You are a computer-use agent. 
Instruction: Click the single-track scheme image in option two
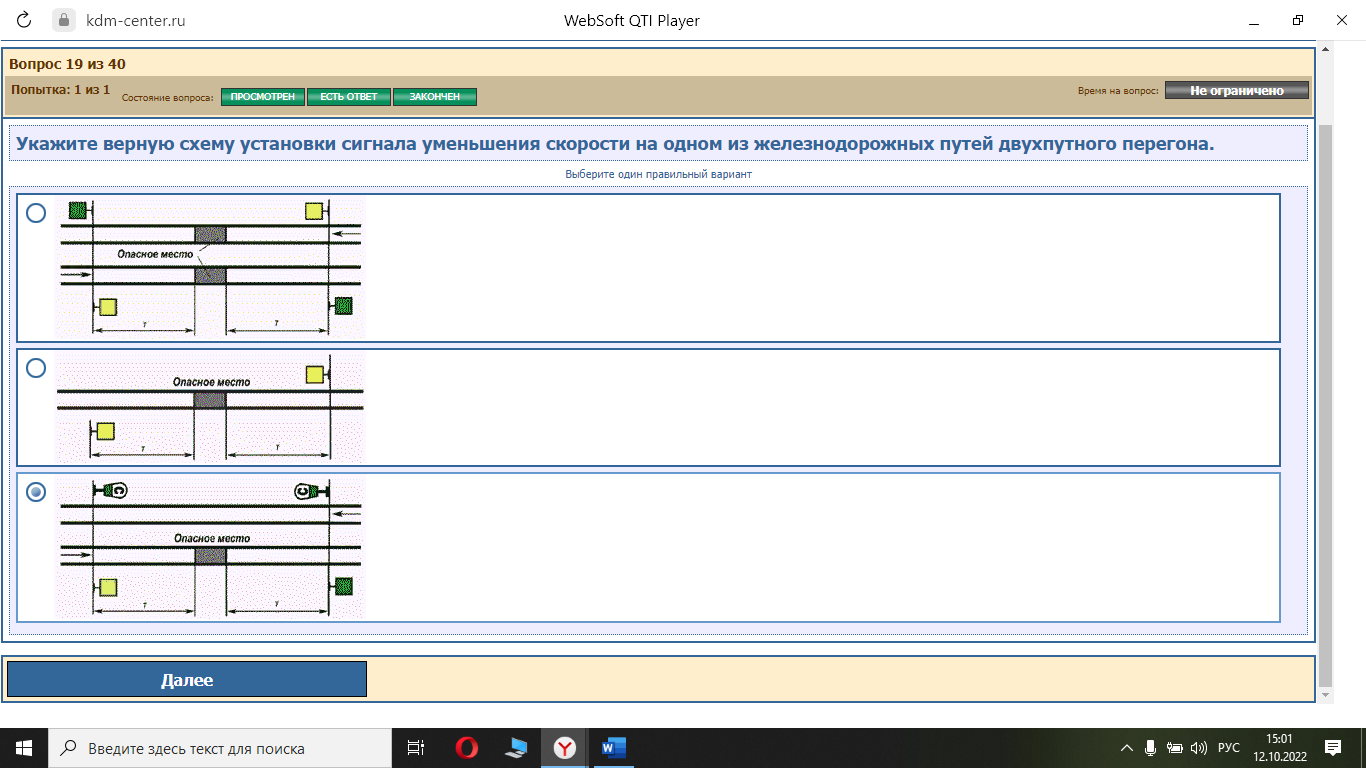[x=210, y=408]
